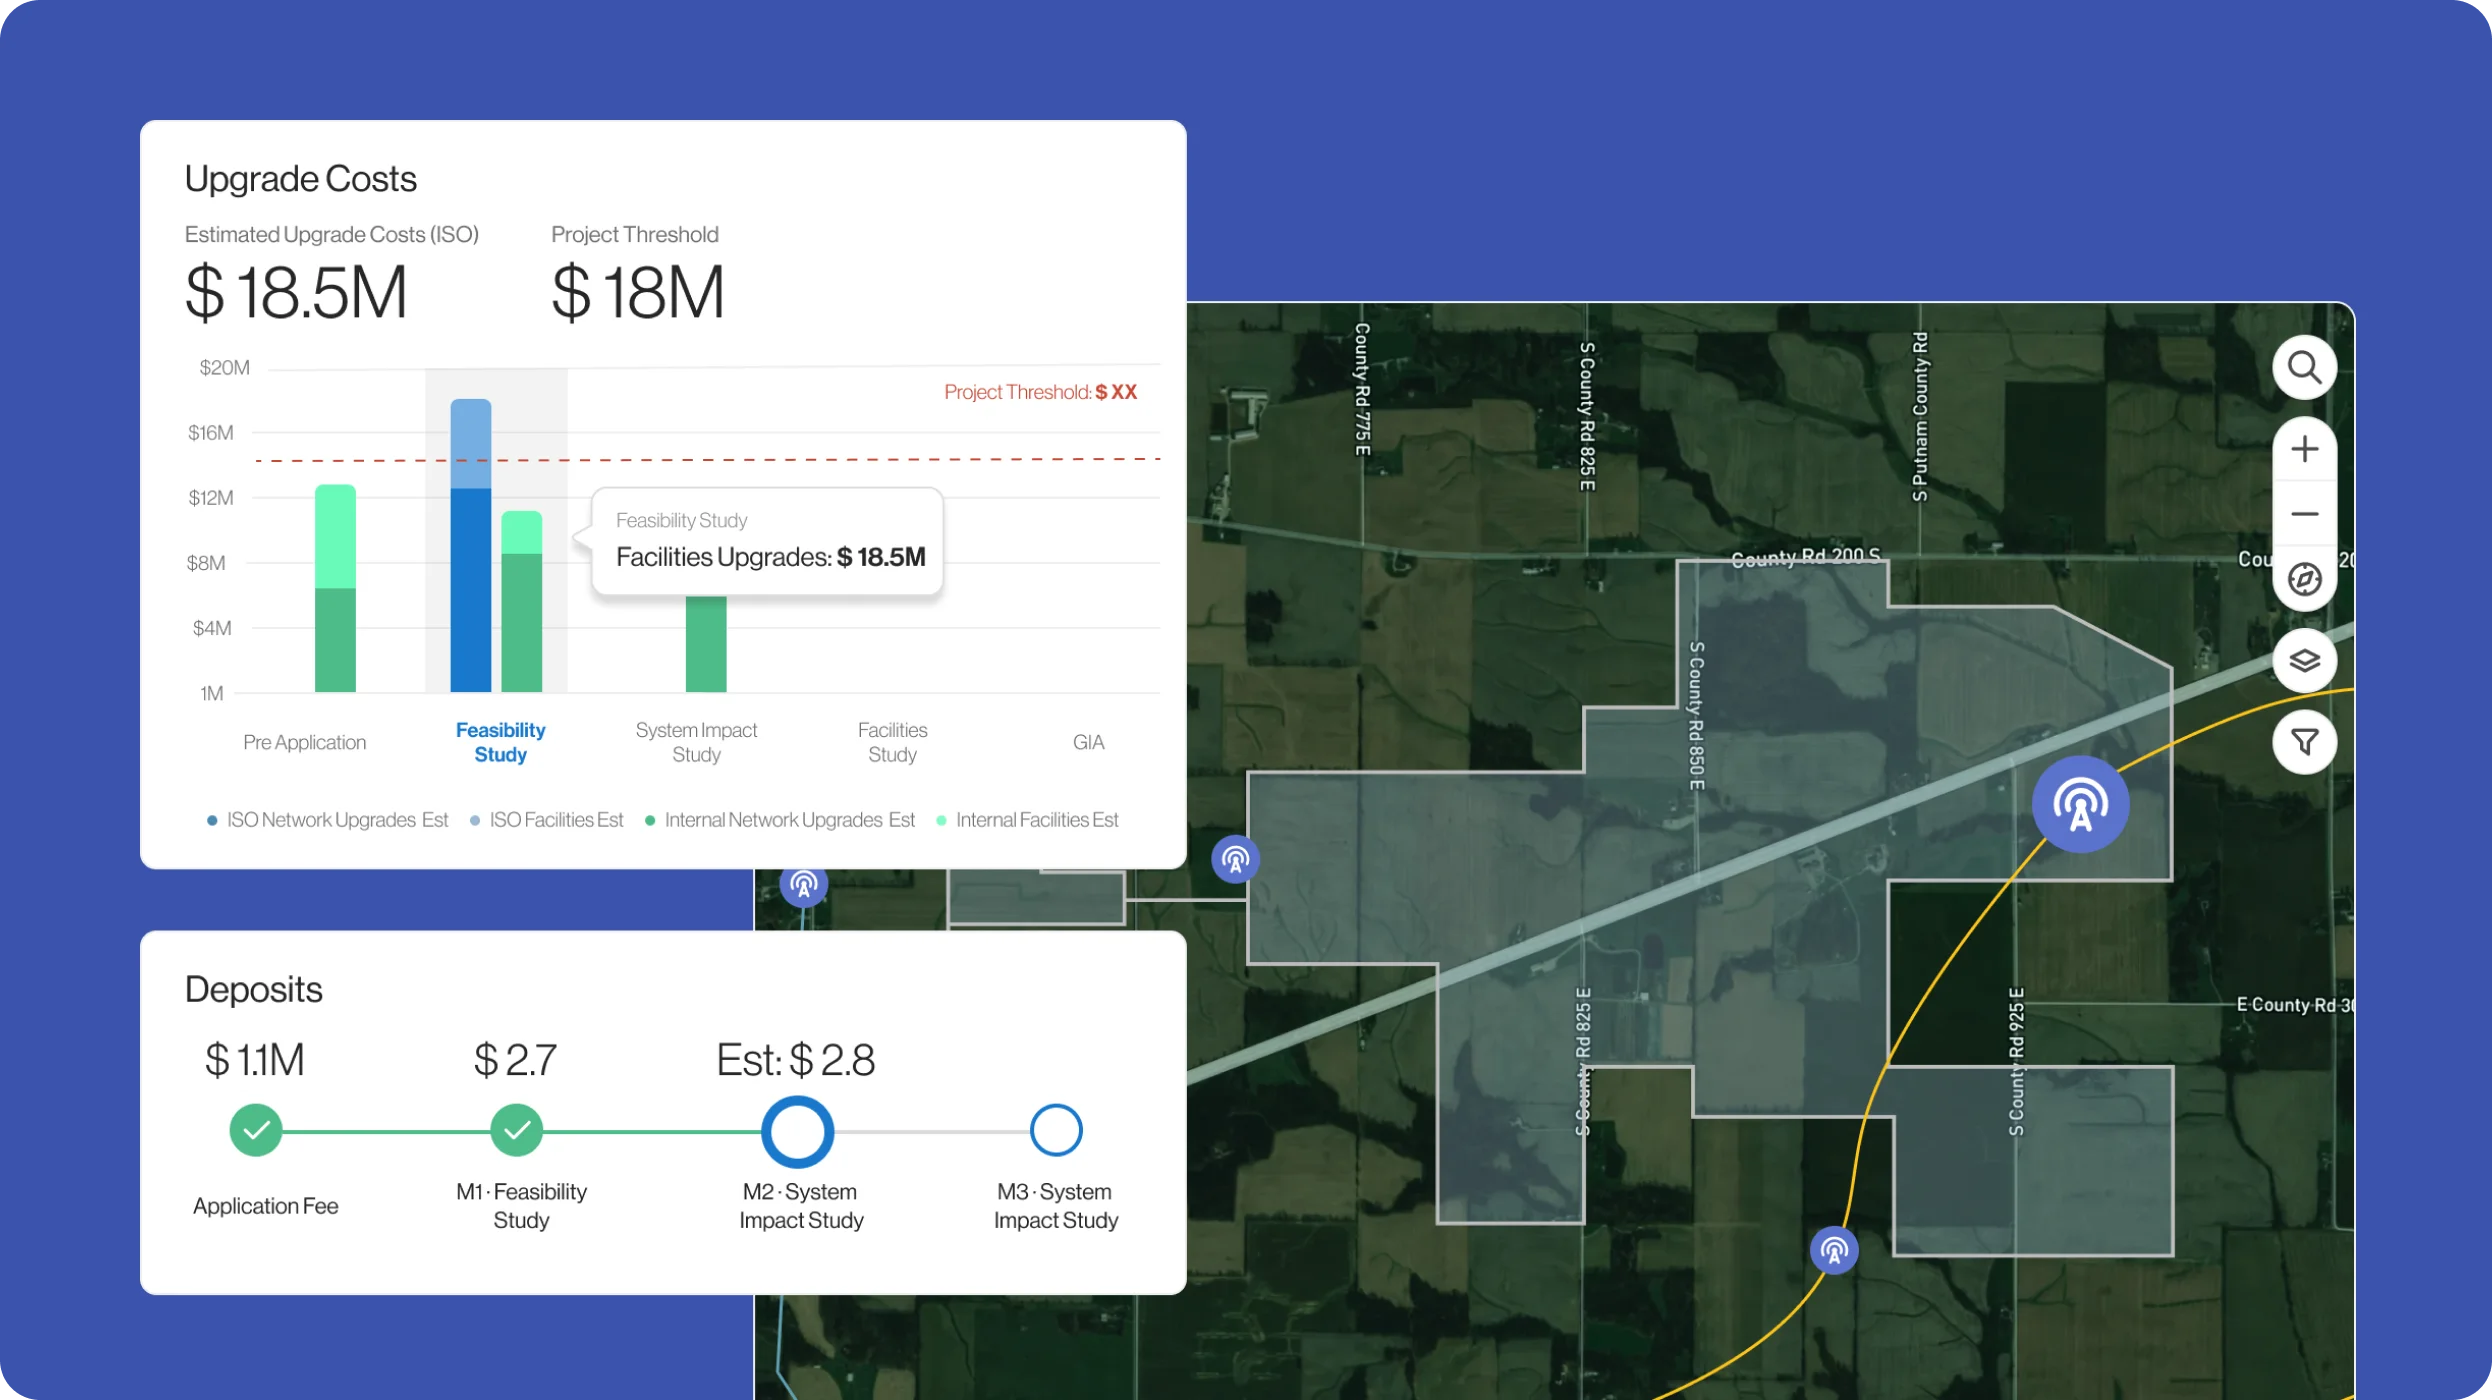Image resolution: width=2492 pixels, height=1400 pixels.
Task: Click the green internal bar in Feasibility Study
Action: click(522, 601)
